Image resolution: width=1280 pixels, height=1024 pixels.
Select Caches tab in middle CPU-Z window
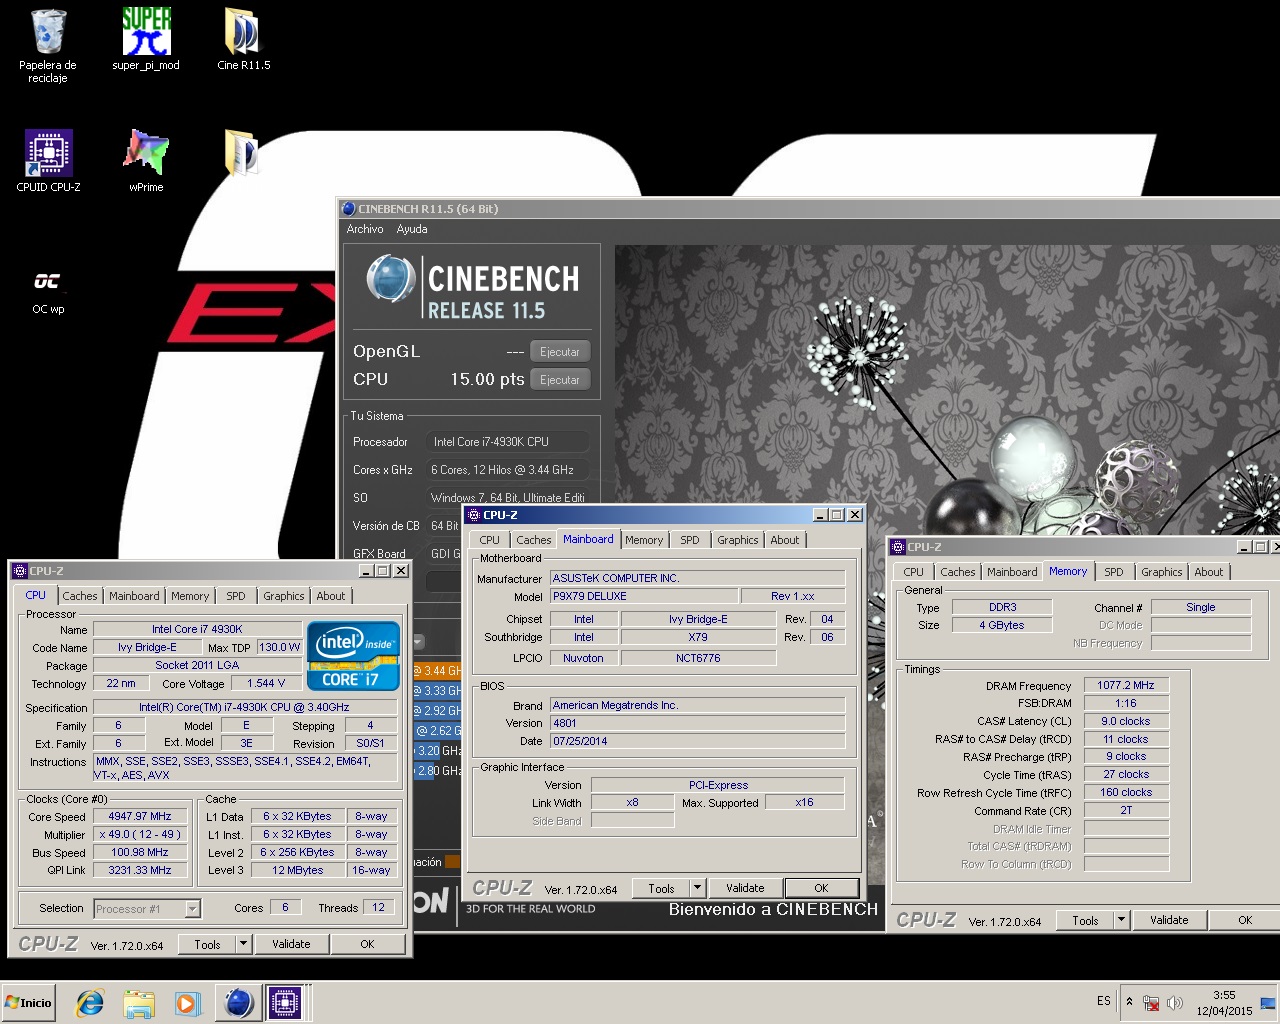[x=534, y=540]
